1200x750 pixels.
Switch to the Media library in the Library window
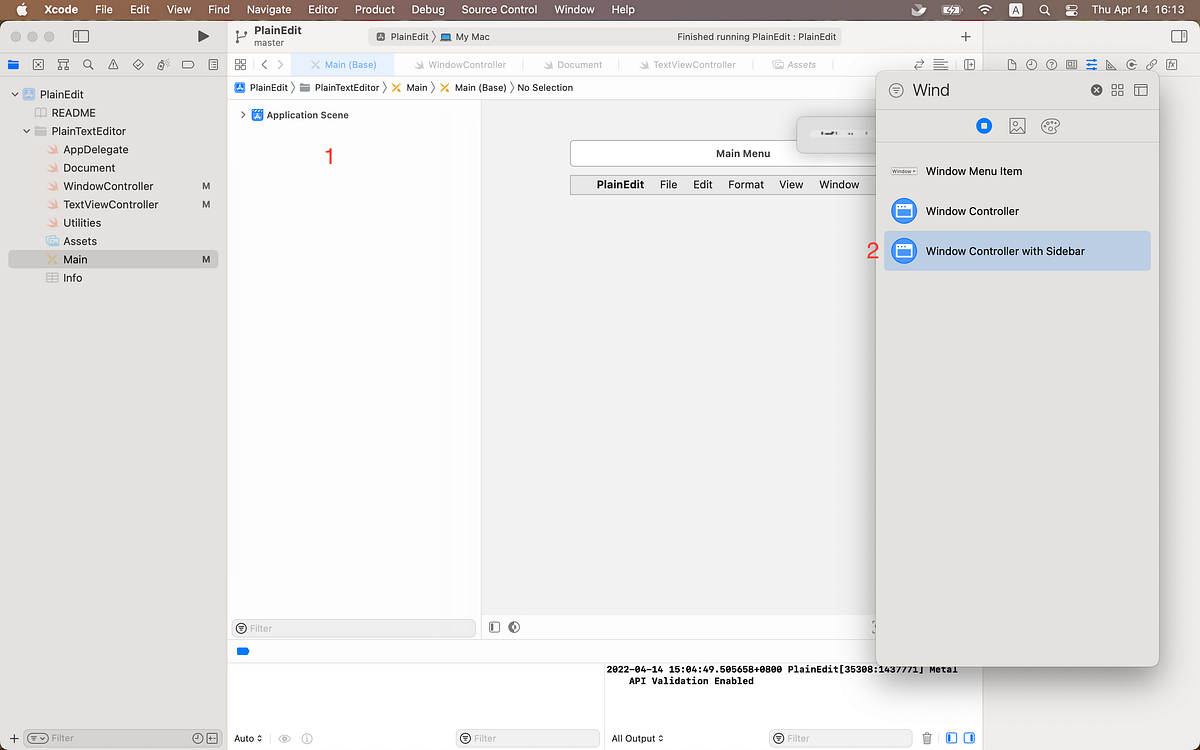(1017, 126)
